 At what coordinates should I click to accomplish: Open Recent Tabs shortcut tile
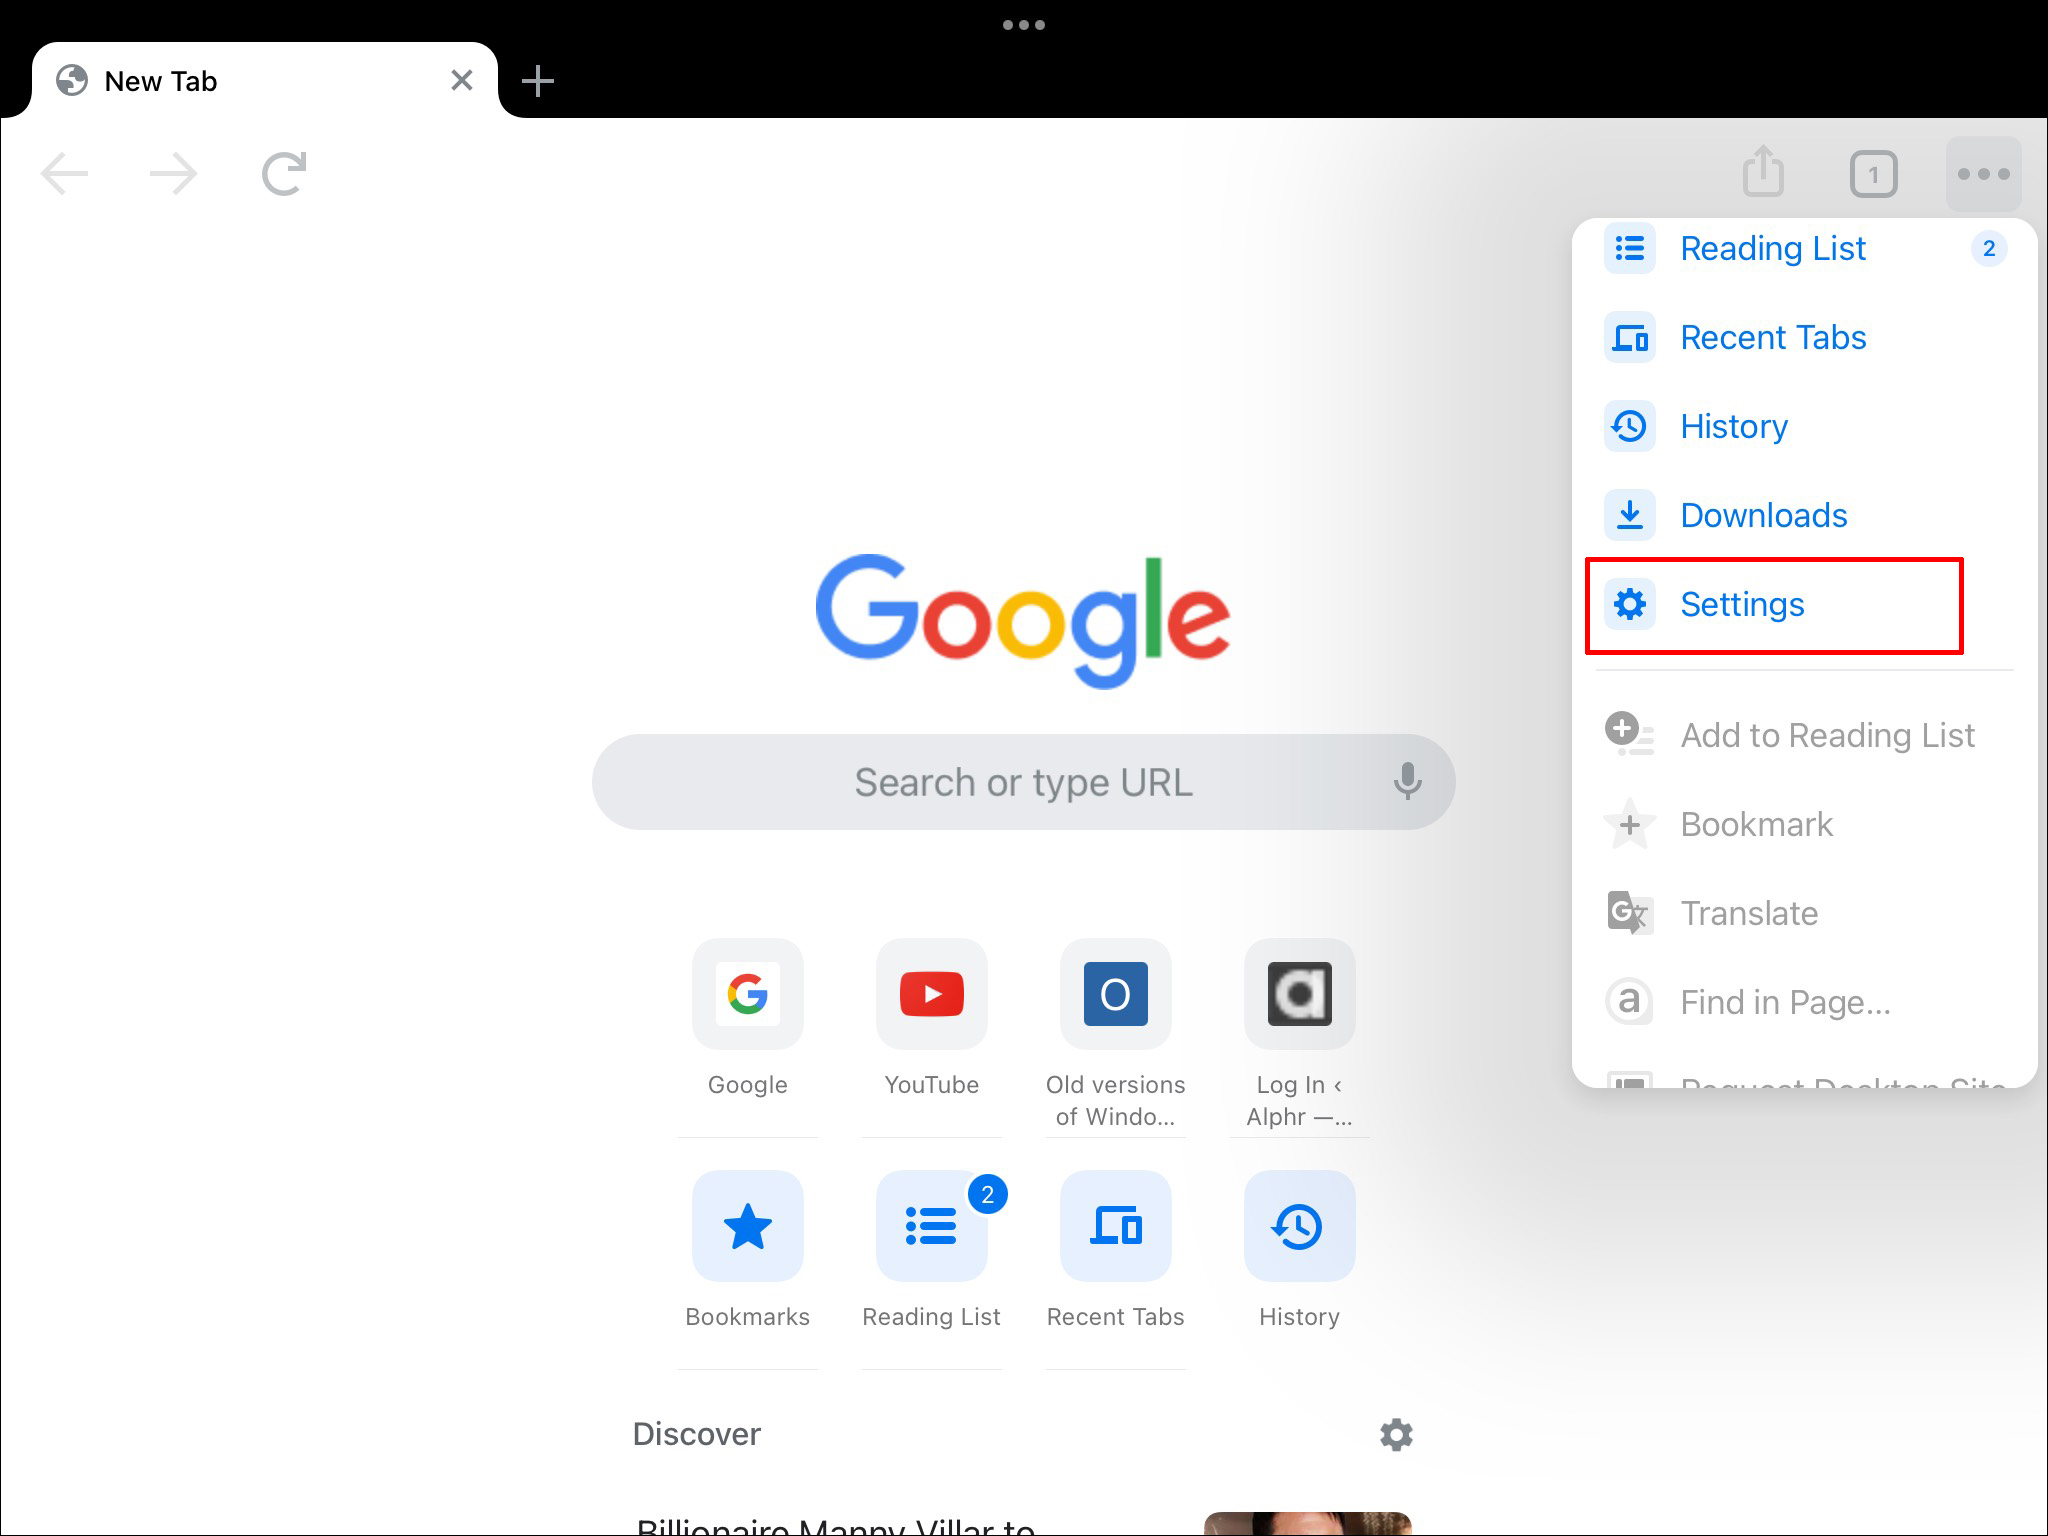[1115, 1226]
